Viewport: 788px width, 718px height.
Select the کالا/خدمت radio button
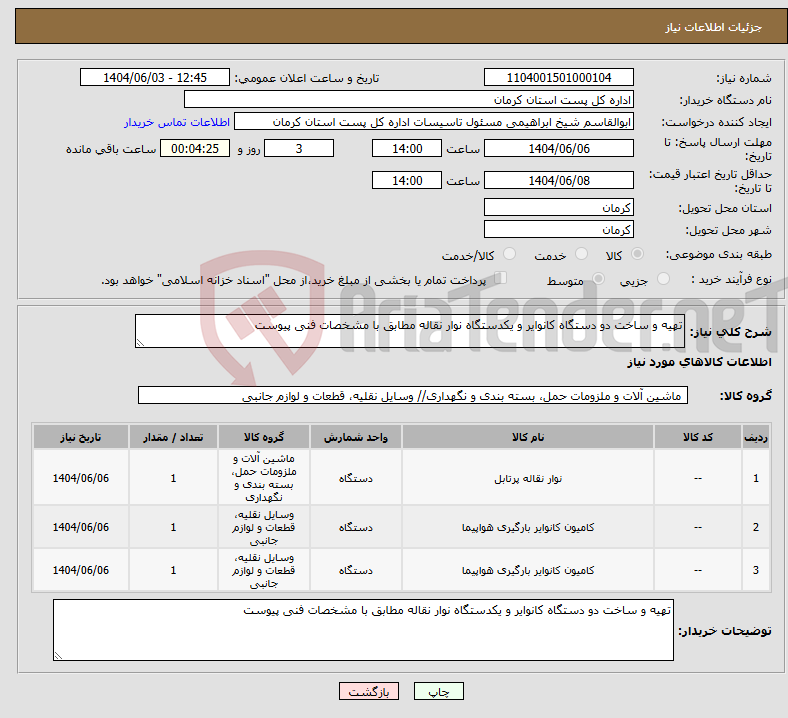pyautogui.click(x=510, y=254)
